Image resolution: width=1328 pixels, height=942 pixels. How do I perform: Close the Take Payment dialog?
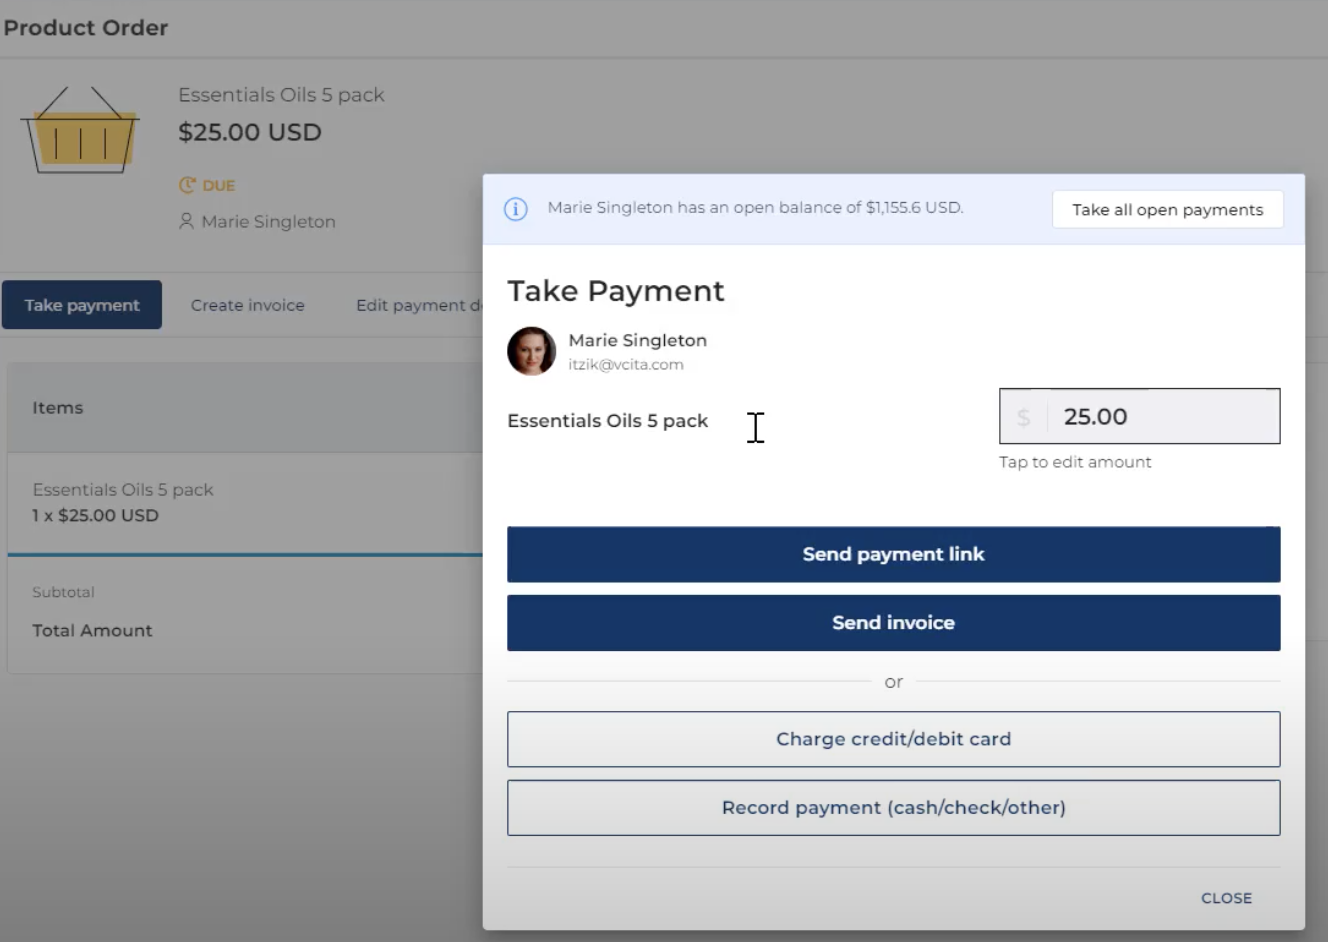[1226, 898]
